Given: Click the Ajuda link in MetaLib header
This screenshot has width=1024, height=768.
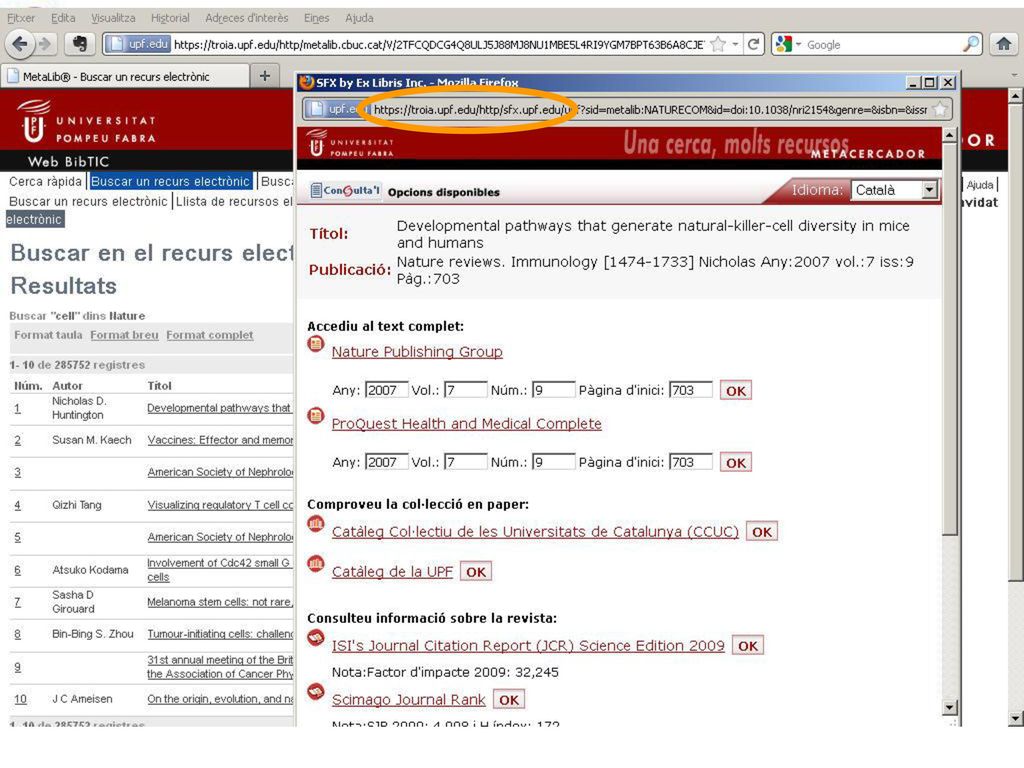Looking at the screenshot, I should [980, 185].
